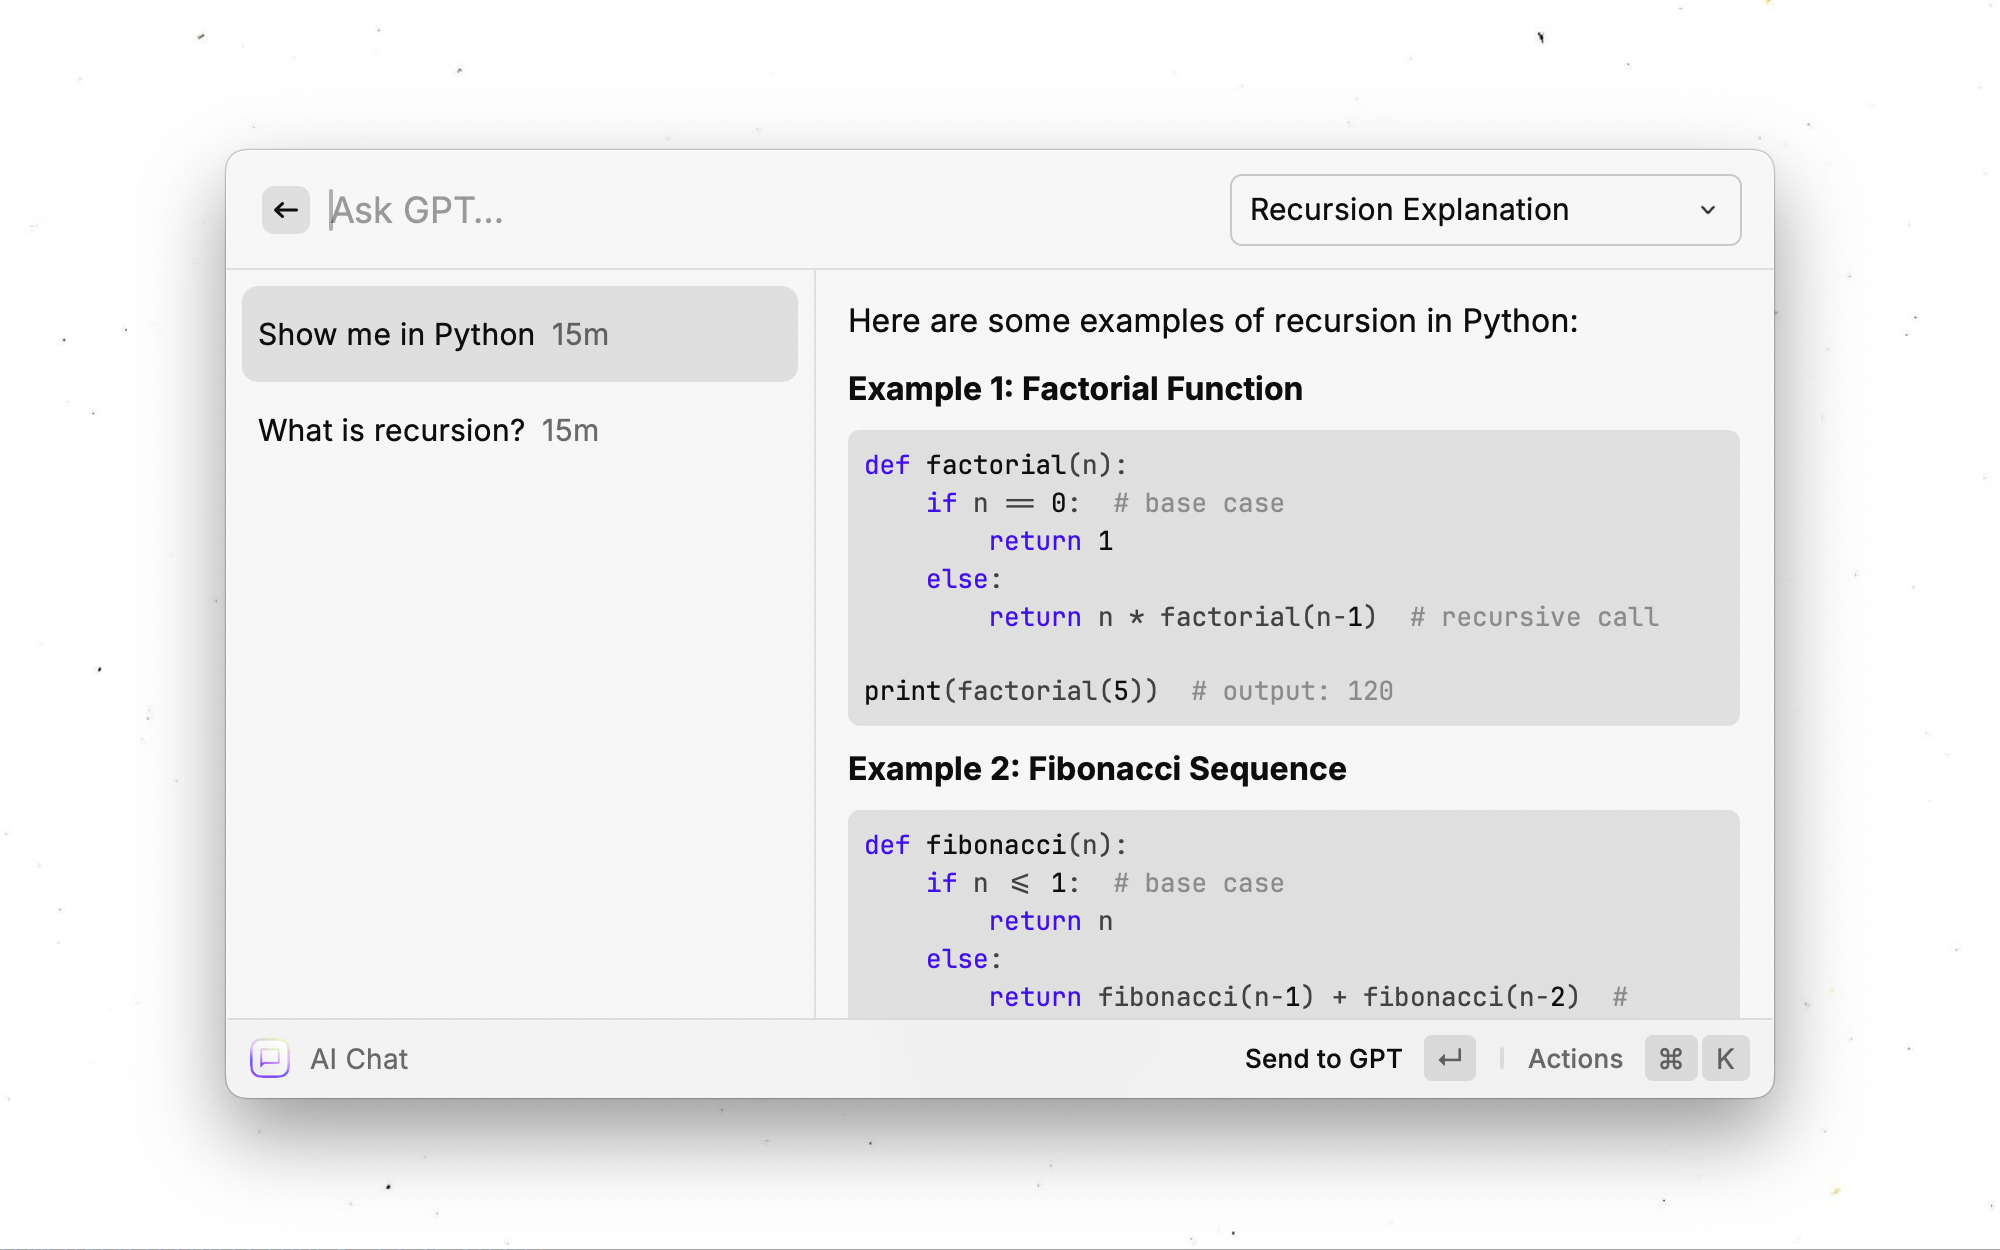Click the print(factorial(5)) code line

coord(1010,691)
